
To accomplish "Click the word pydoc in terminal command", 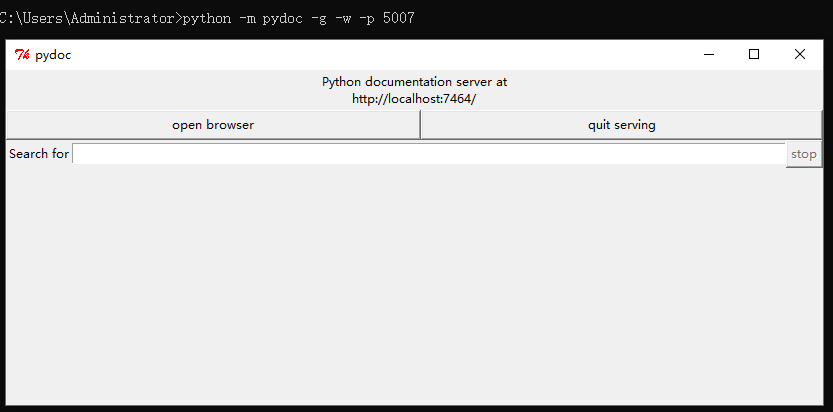I will pos(282,19).
